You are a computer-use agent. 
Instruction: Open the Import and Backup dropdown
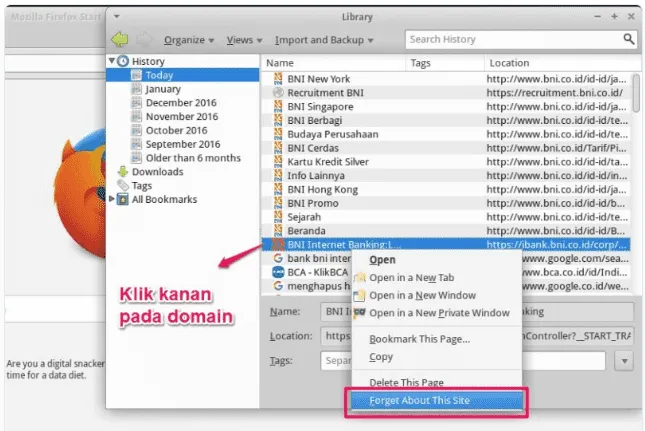[x=324, y=40]
